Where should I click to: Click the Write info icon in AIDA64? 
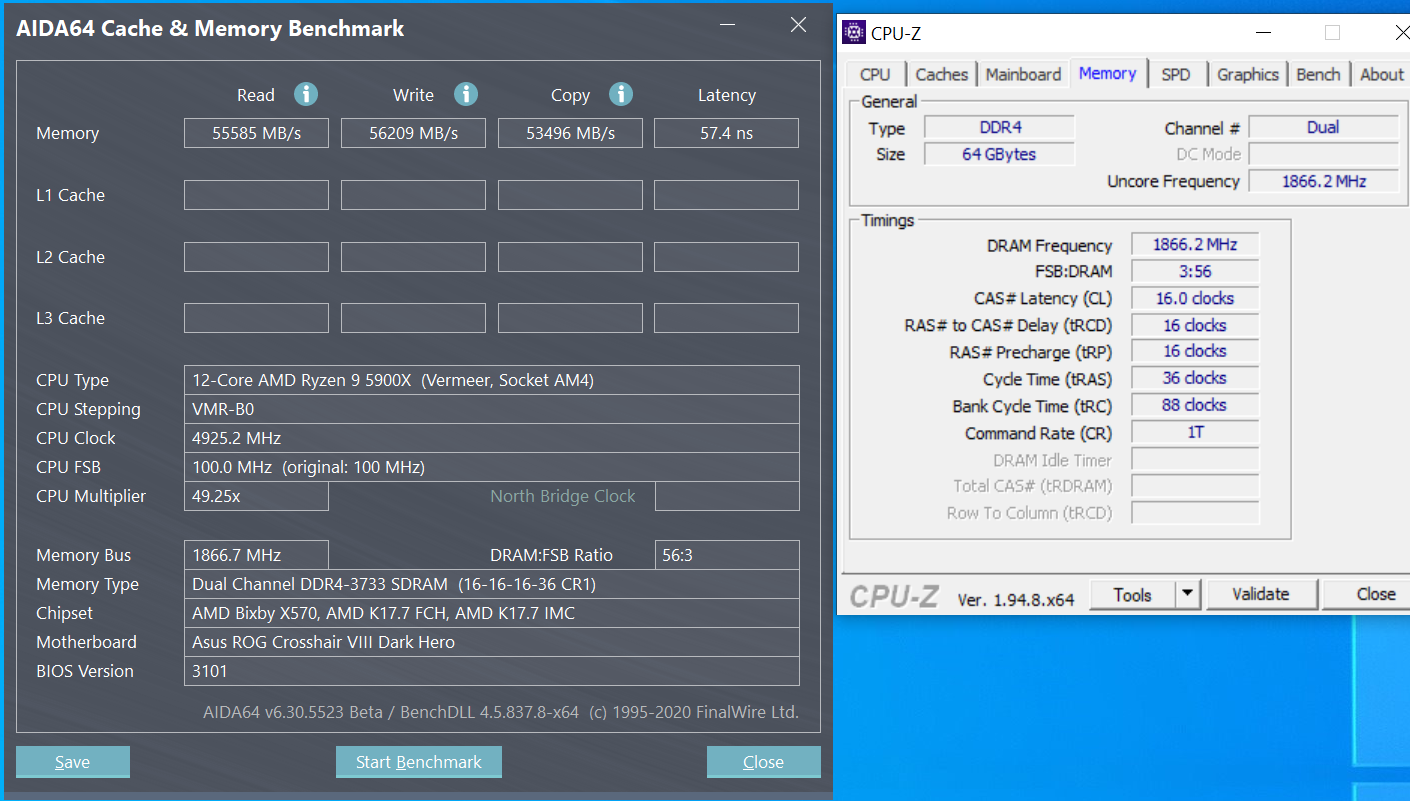[466, 94]
